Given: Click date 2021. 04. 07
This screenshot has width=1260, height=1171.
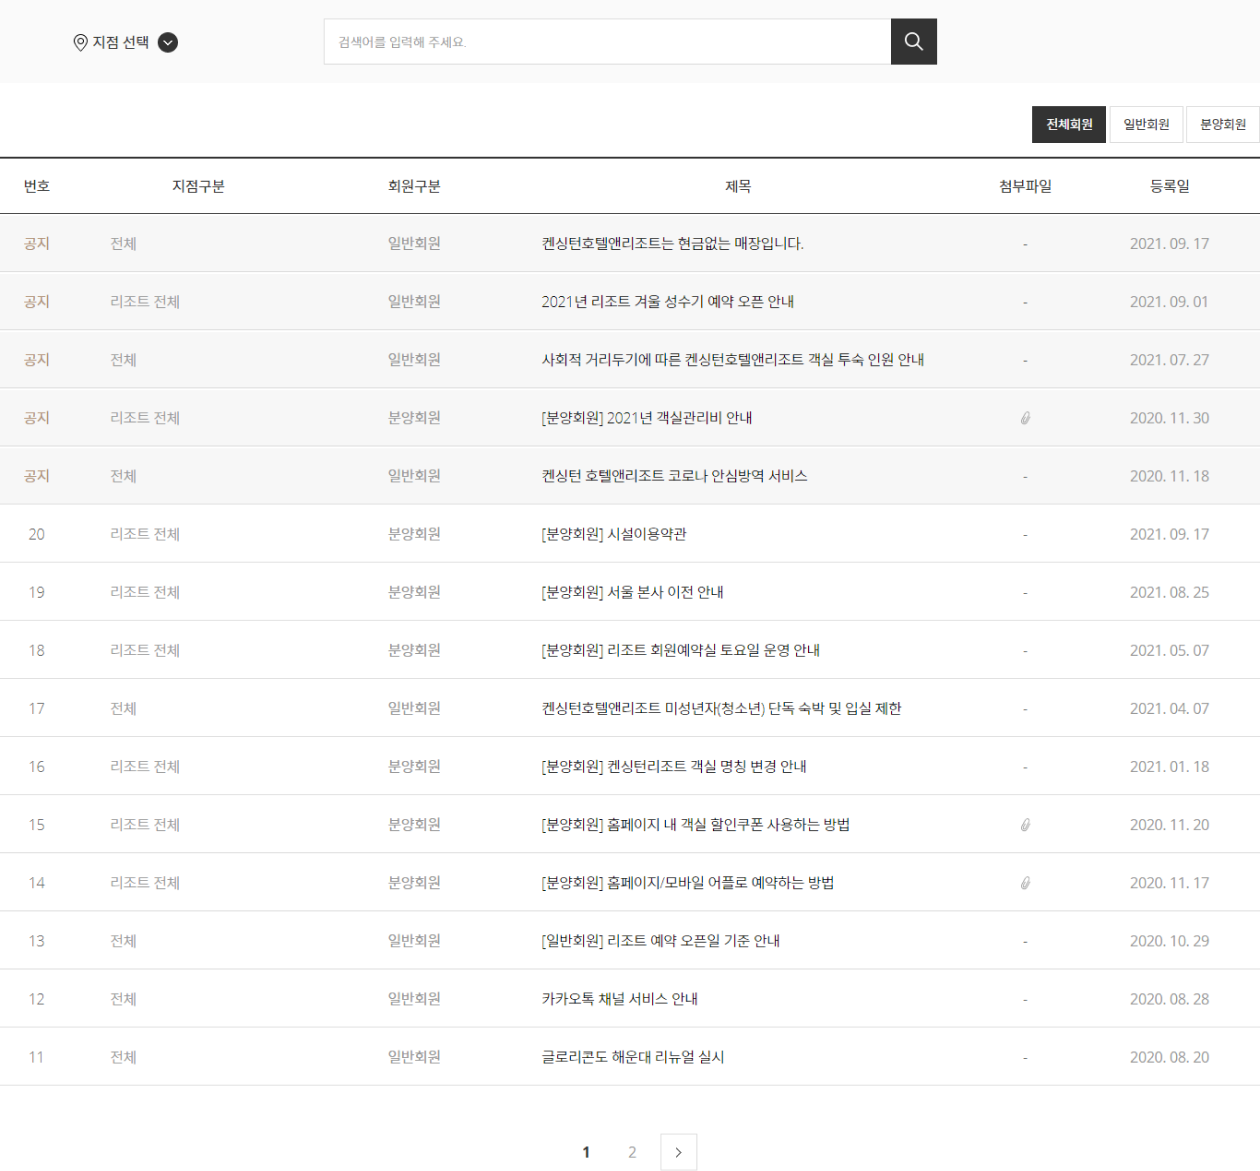Looking at the screenshot, I should click(x=1169, y=708).
